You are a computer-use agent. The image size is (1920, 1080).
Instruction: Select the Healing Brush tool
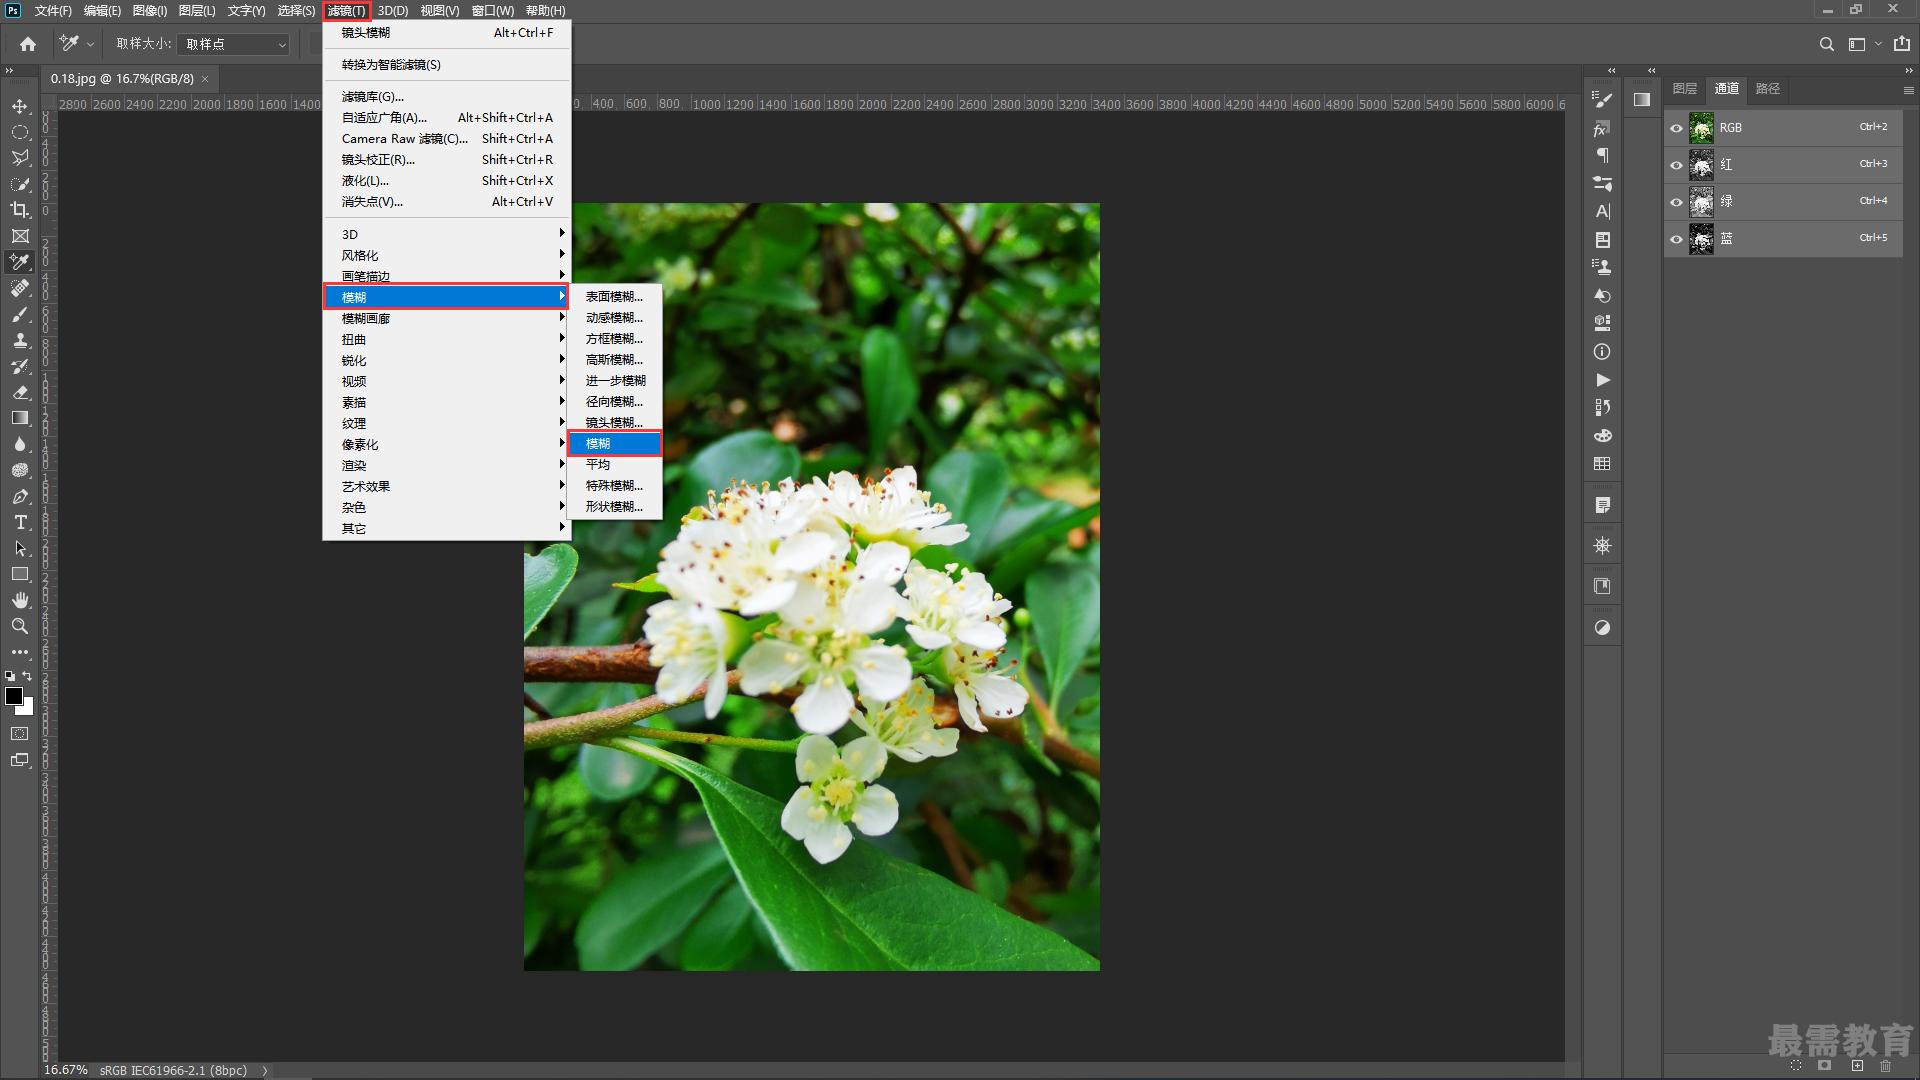20,288
